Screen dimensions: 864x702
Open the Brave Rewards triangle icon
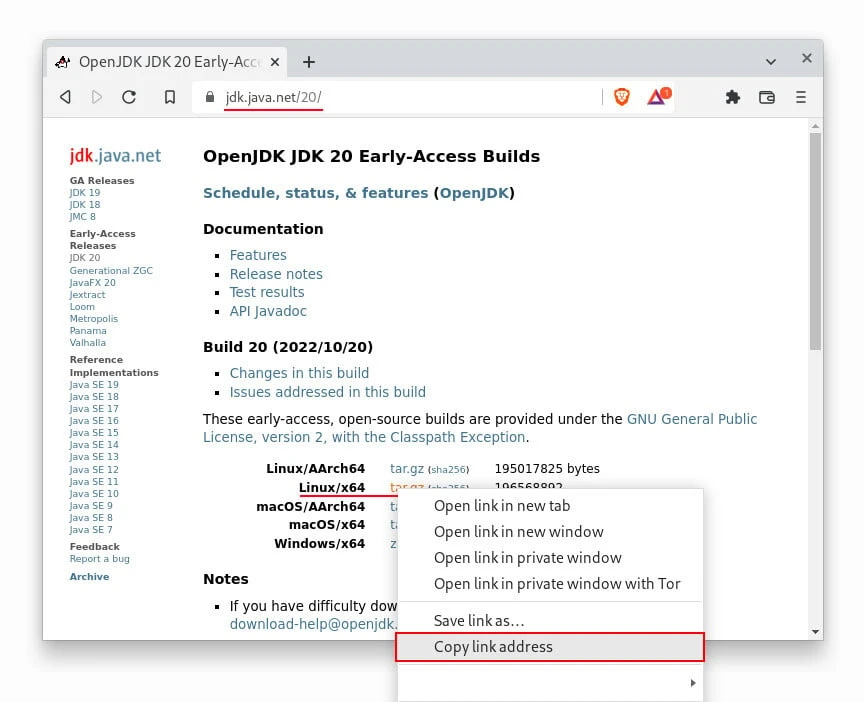[657, 97]
